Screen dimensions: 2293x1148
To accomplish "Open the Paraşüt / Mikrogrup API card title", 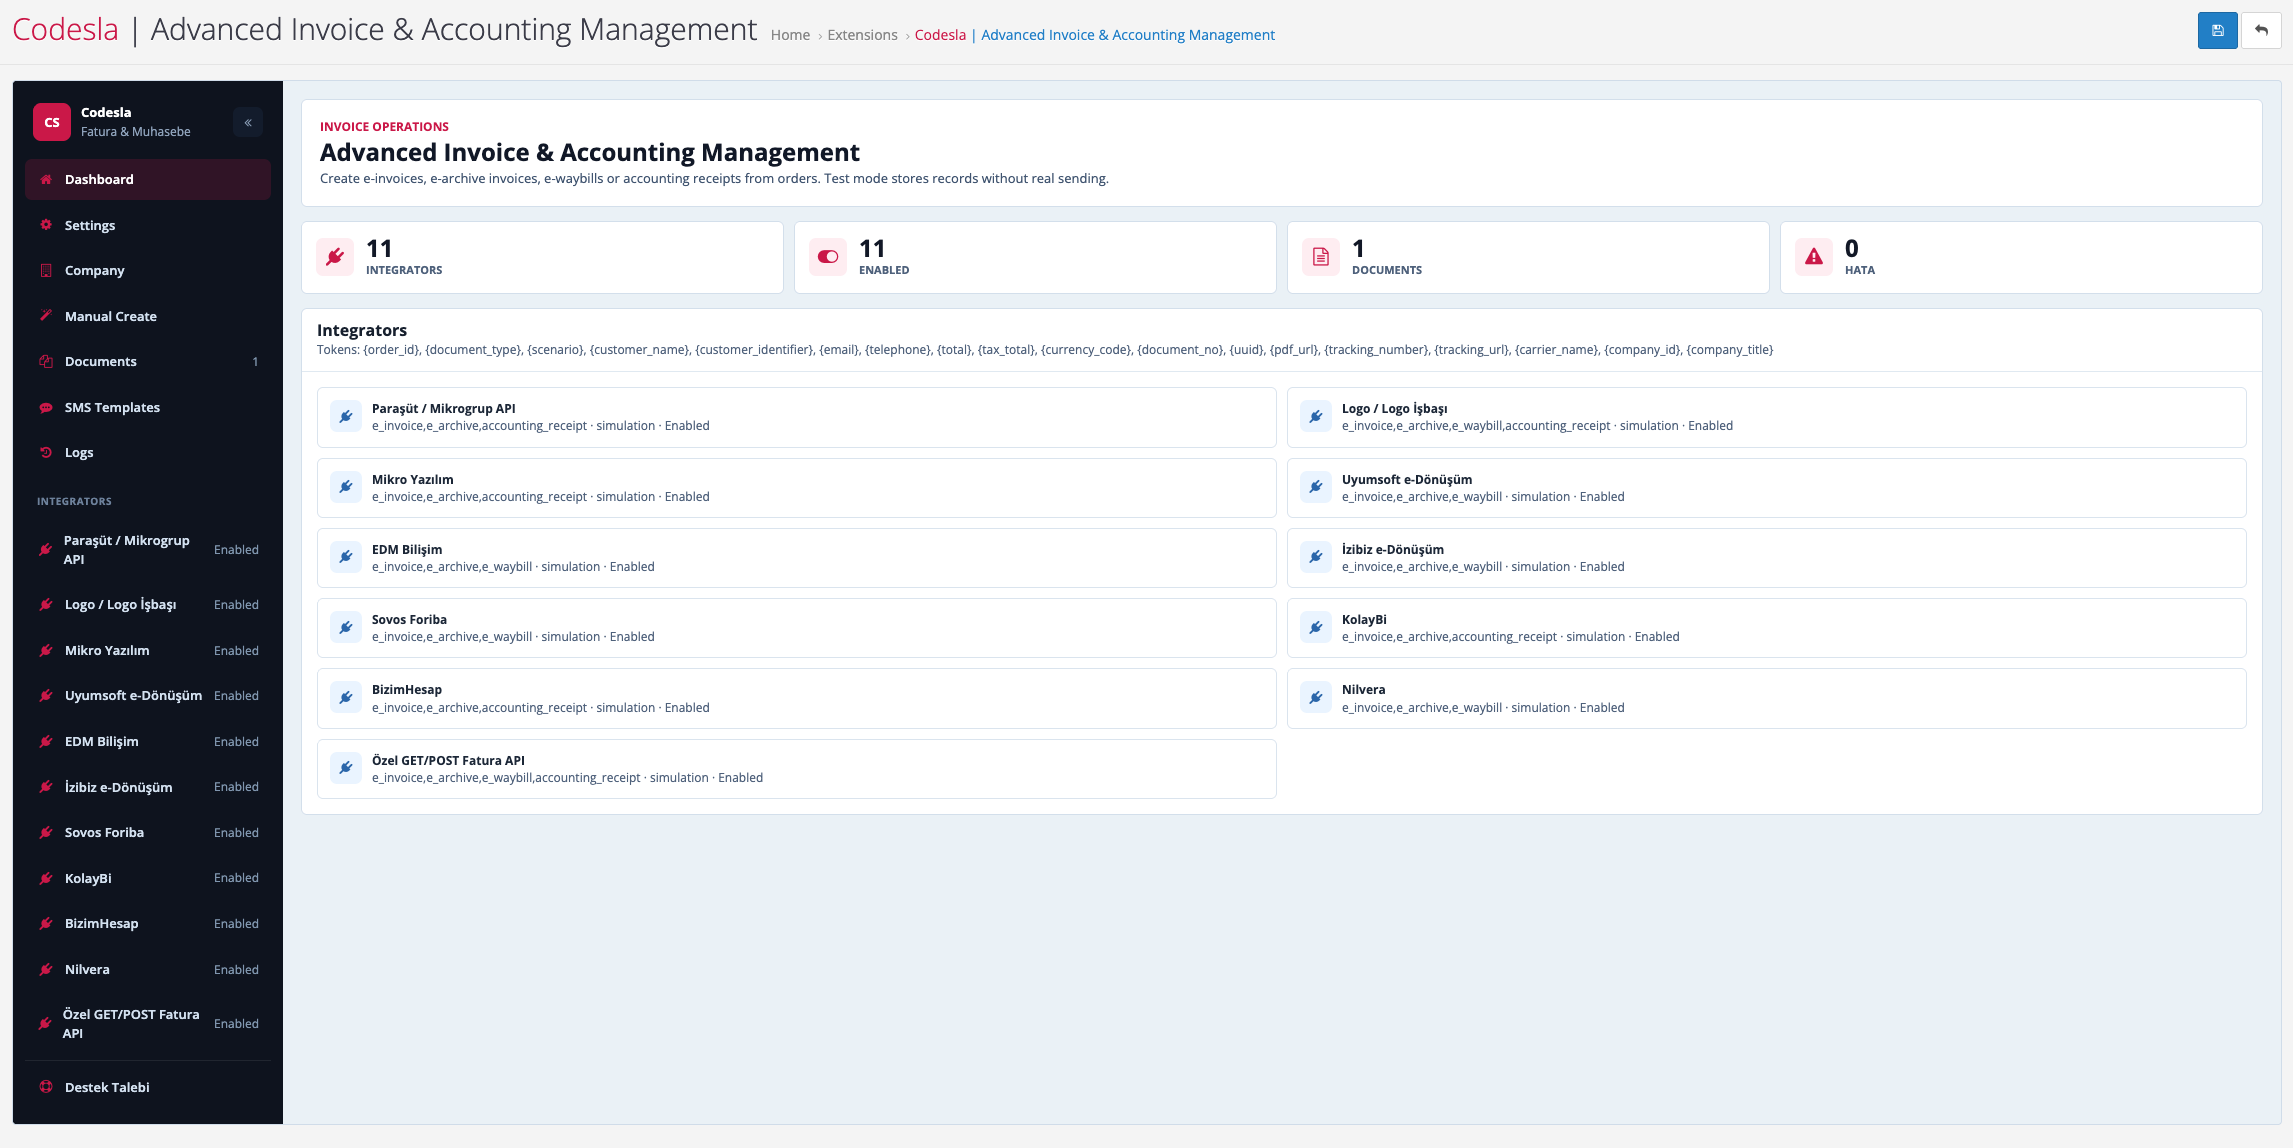I will 444,408.
